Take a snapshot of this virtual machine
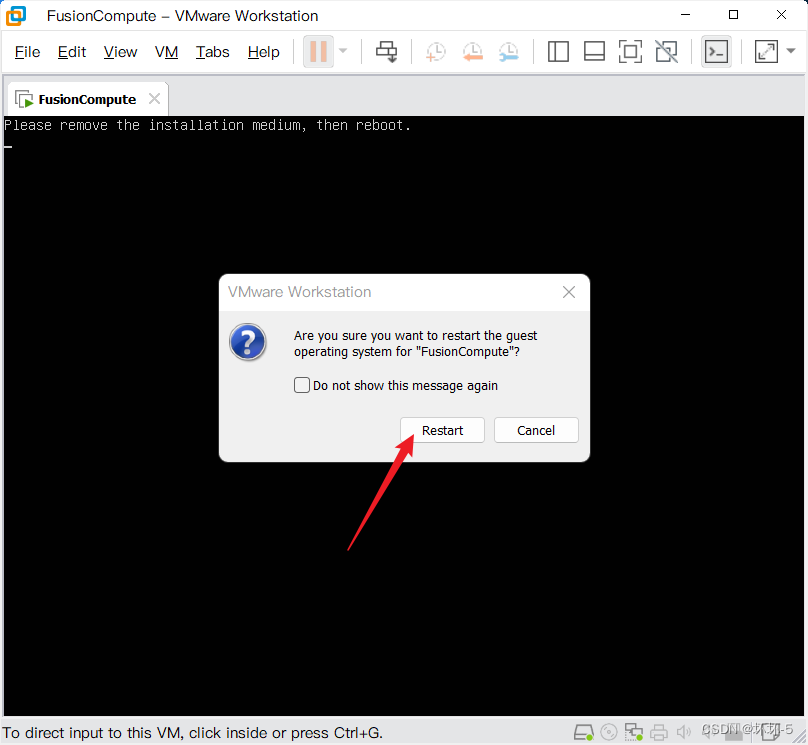This screenshot has width=808, height=745. pyautogui.click(x=435, y=52)
